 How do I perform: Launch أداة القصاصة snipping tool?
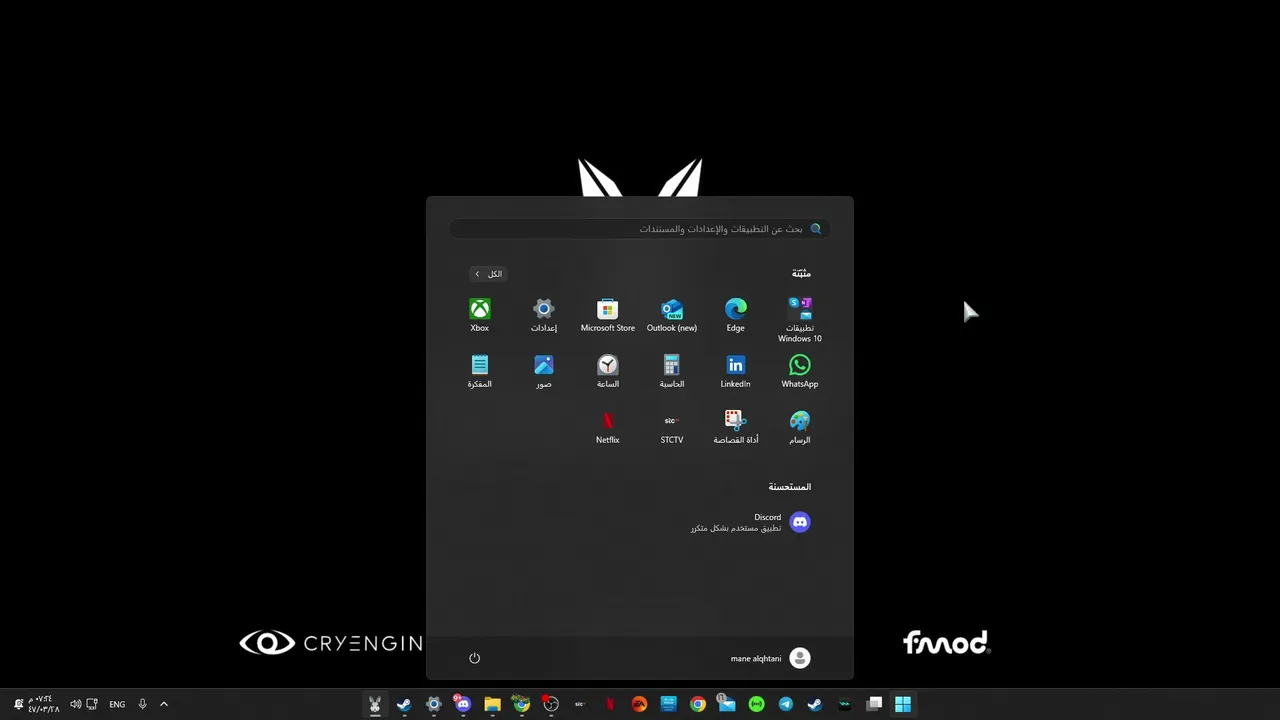pos(736,427)
